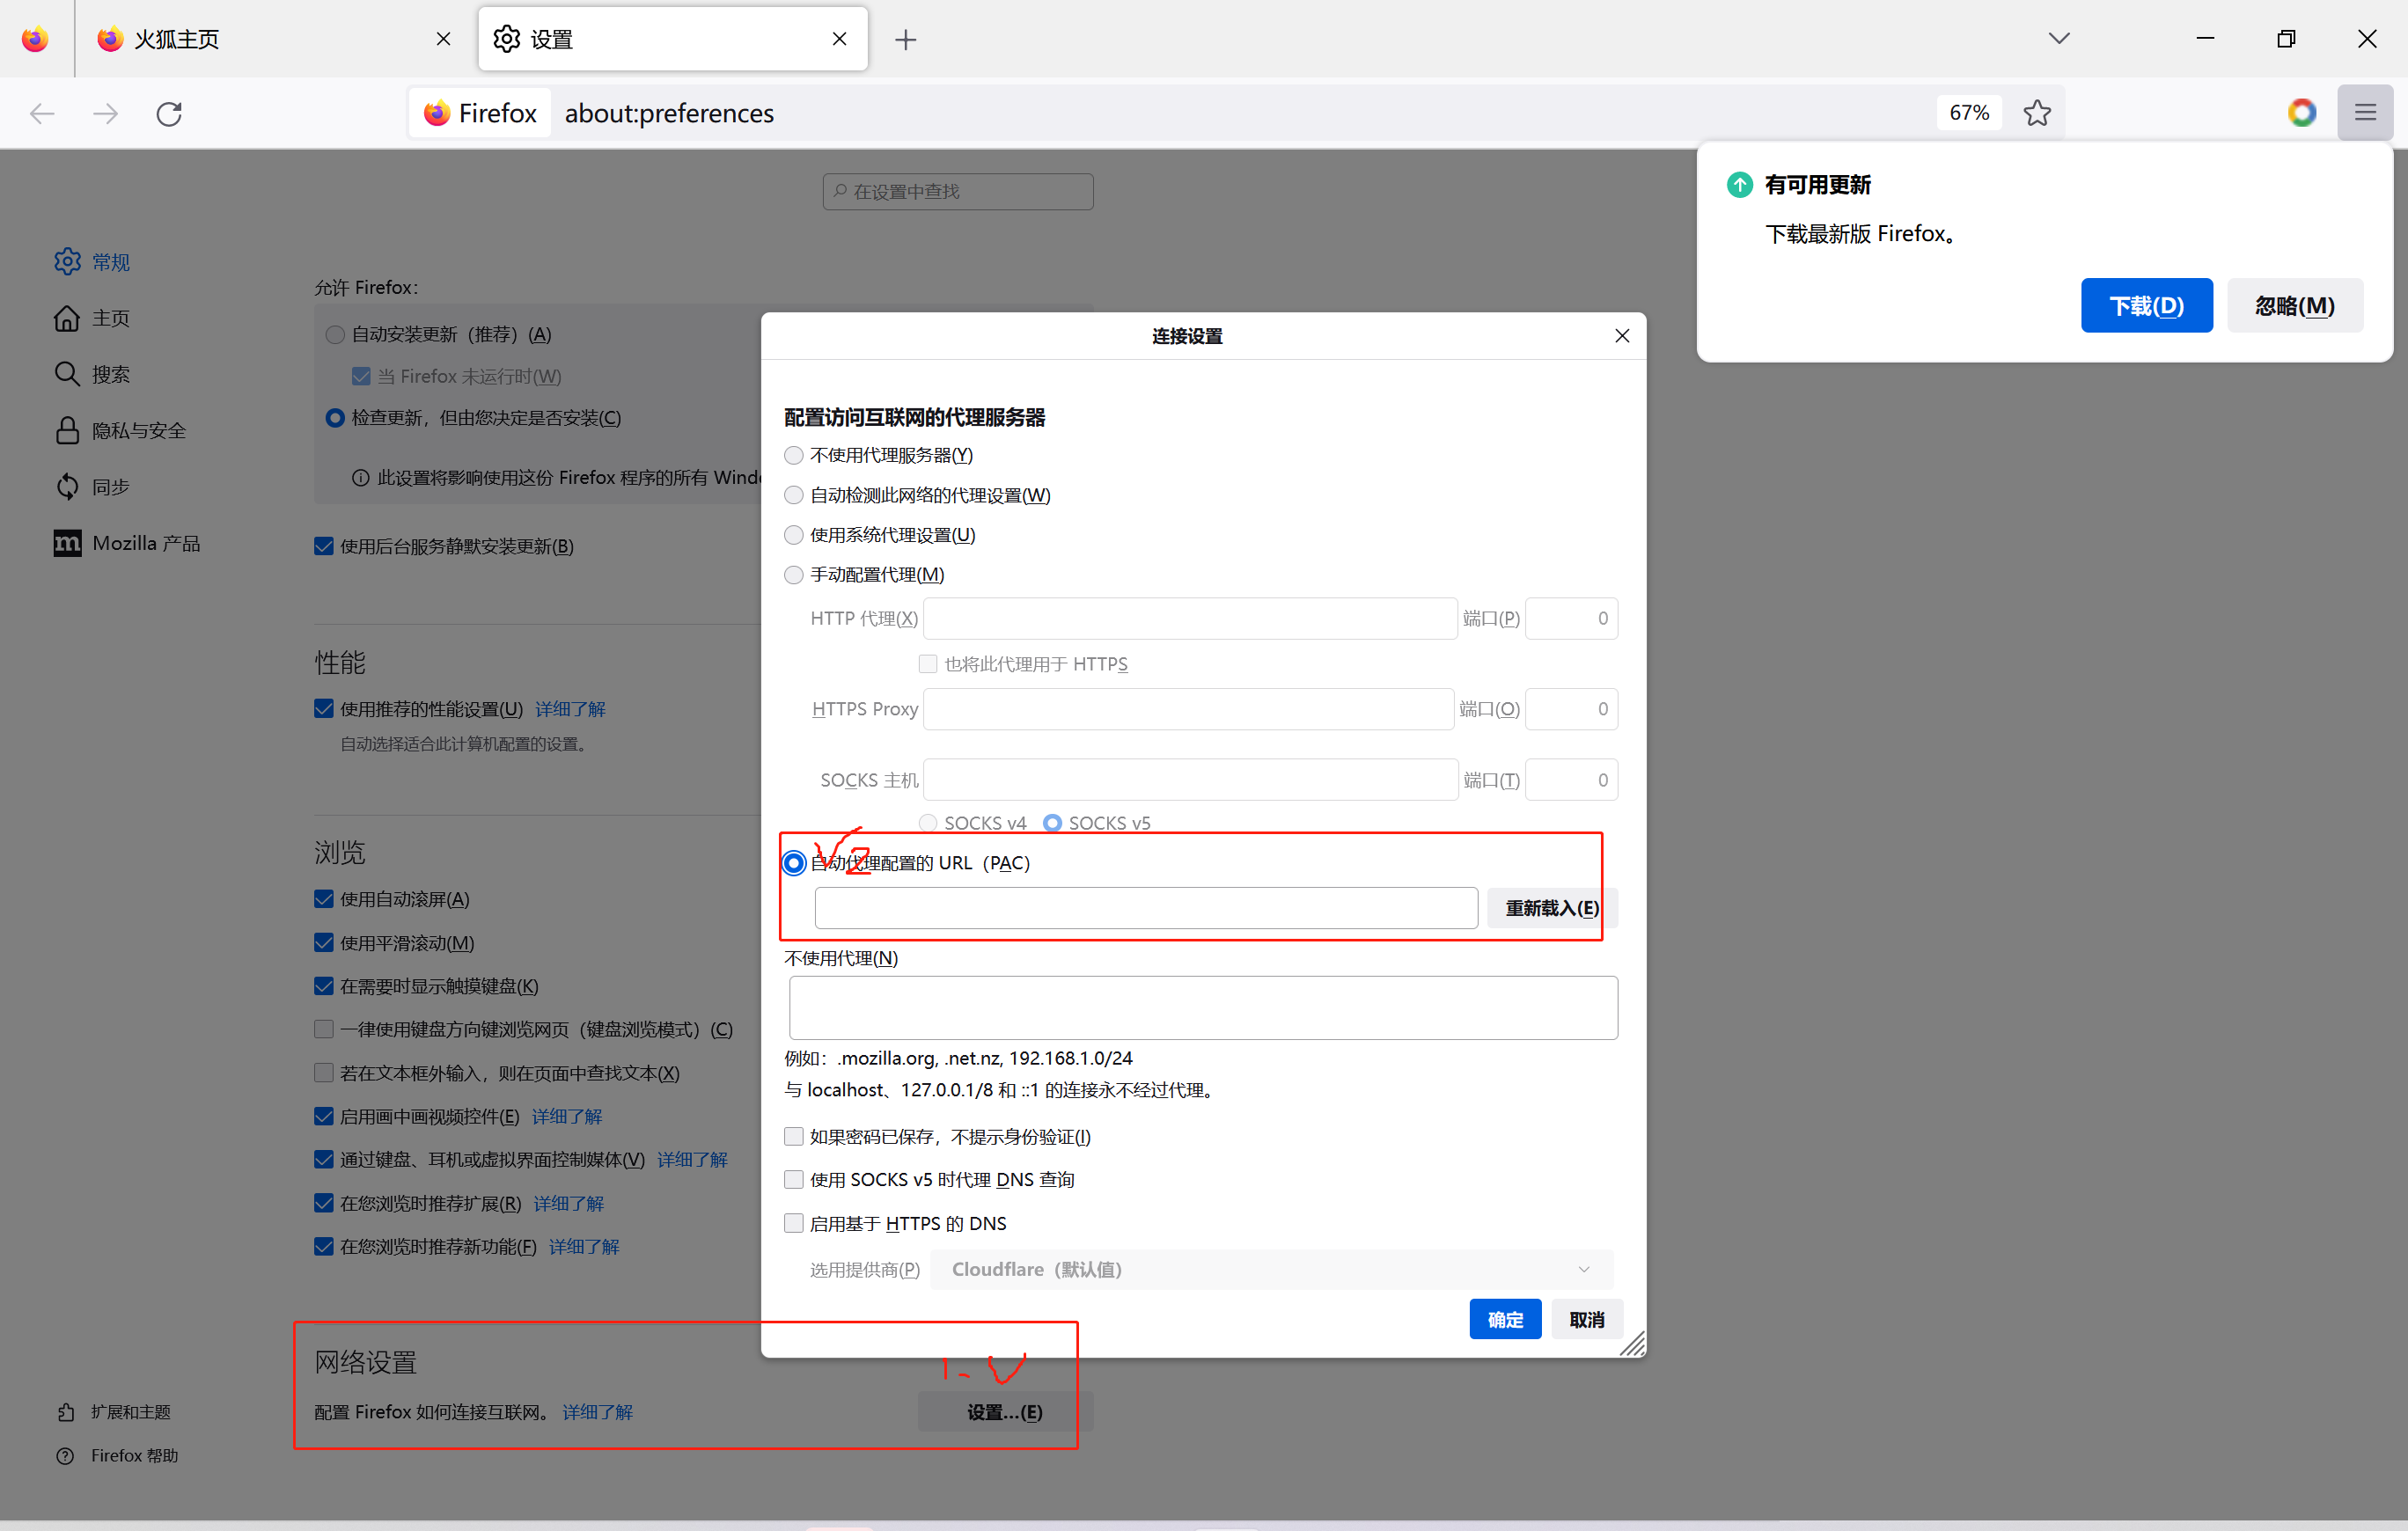Select the no proxy (不使用代理服务器) radio option
This screenshot has height=1531, width=2408.
tap(794, 455)
